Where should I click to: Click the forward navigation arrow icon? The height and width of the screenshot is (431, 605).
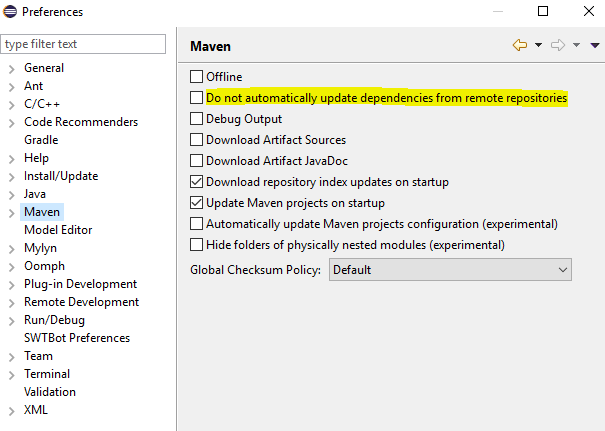(x=558, y=45)
